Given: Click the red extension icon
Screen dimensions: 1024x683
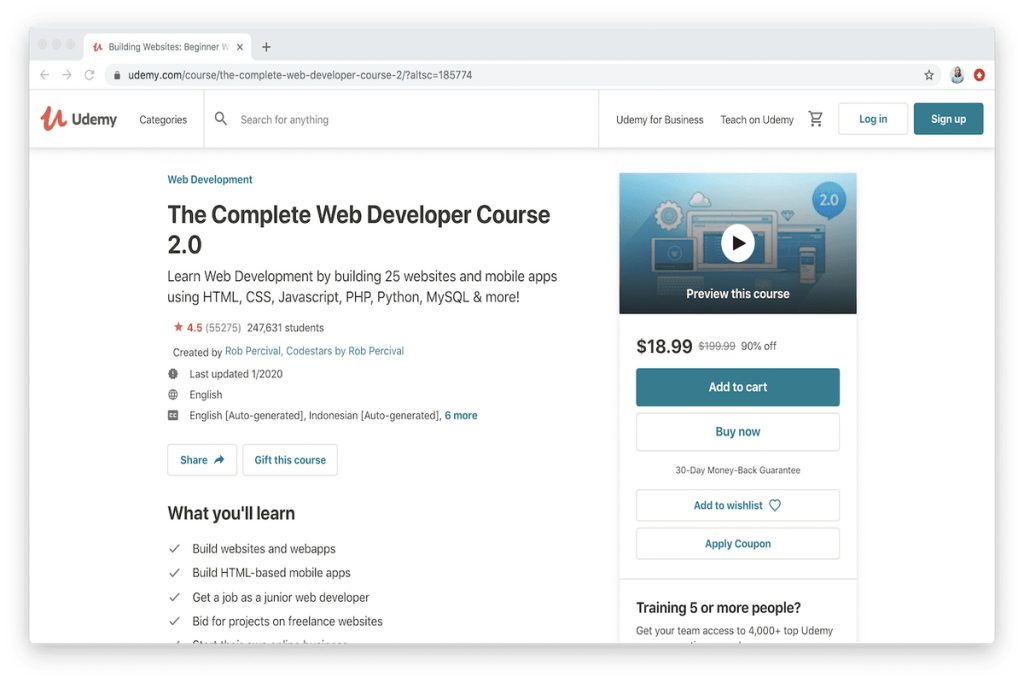Looking at the screenshot, I should (x=979, y=75).
